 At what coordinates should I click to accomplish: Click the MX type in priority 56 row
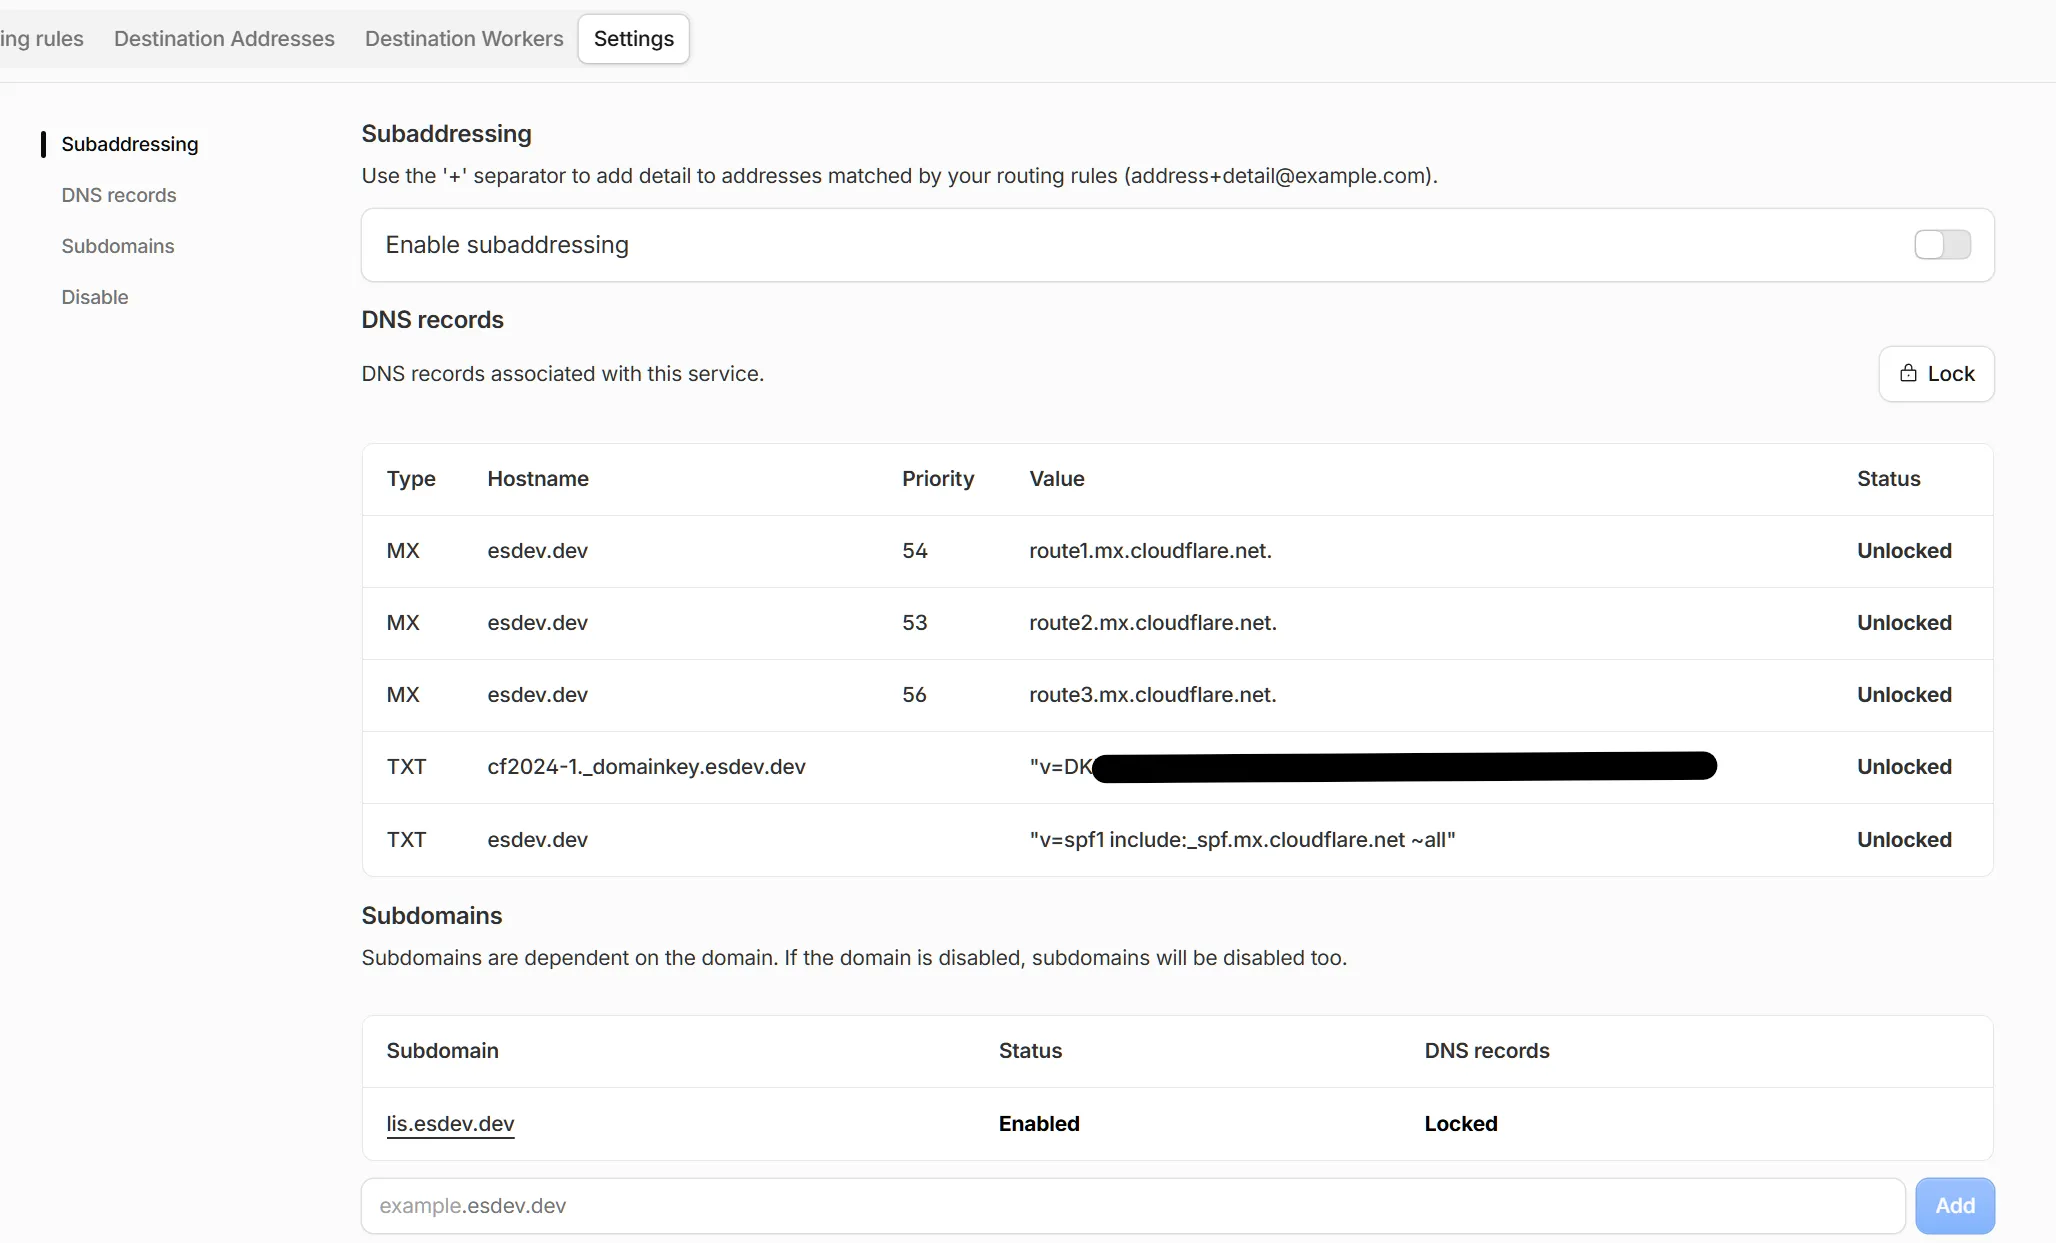[403, 695]
